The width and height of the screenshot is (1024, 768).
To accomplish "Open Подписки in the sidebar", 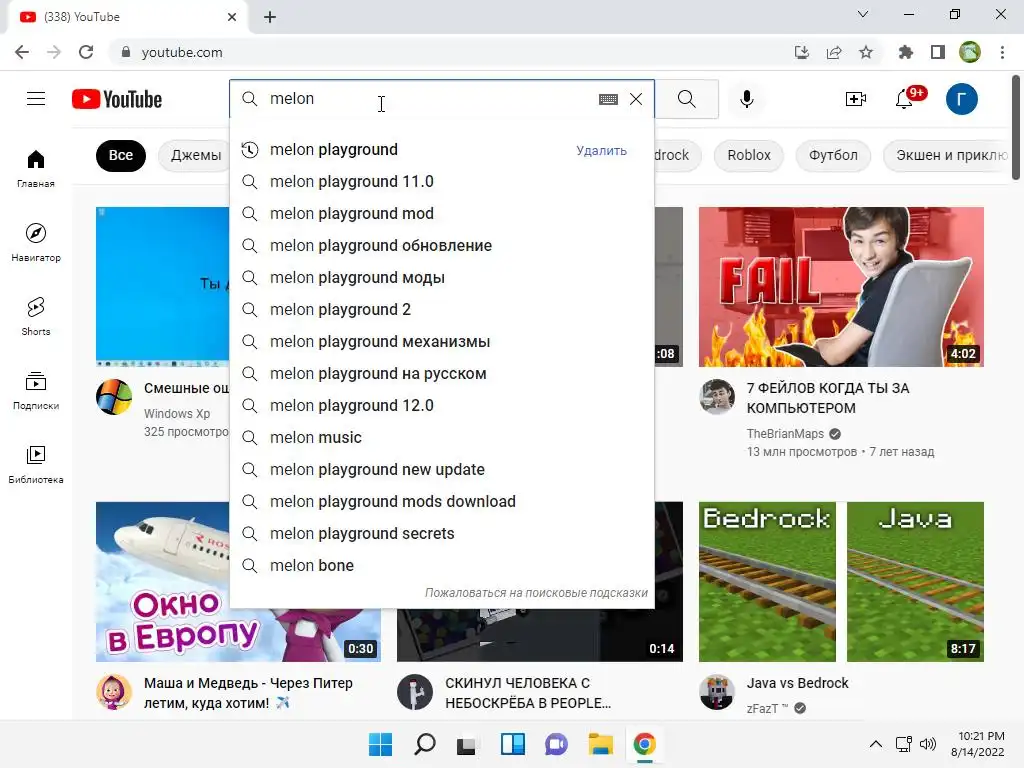I will pyautogui.click(x=36, y=391).
